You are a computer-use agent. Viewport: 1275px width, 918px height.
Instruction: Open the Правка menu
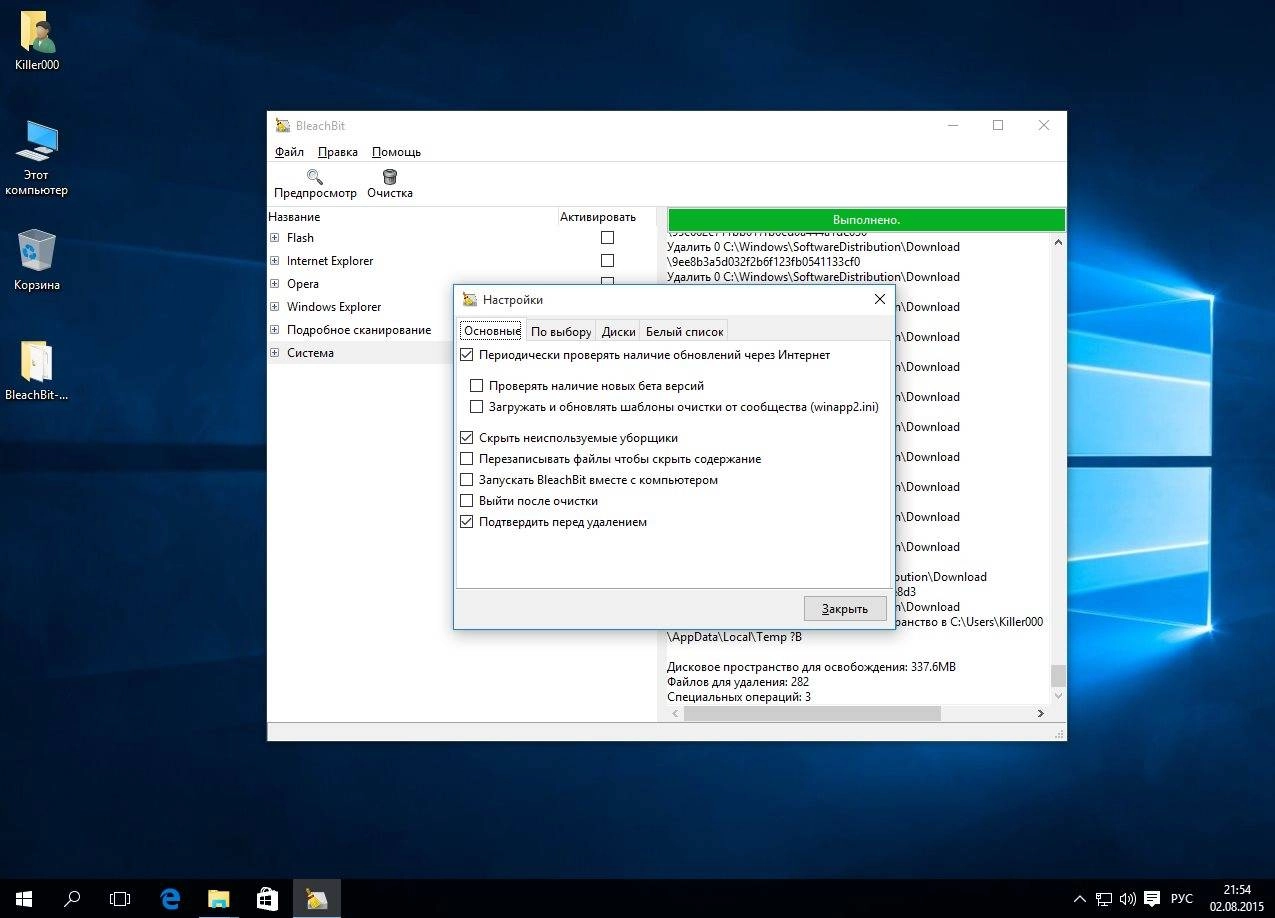338,152
